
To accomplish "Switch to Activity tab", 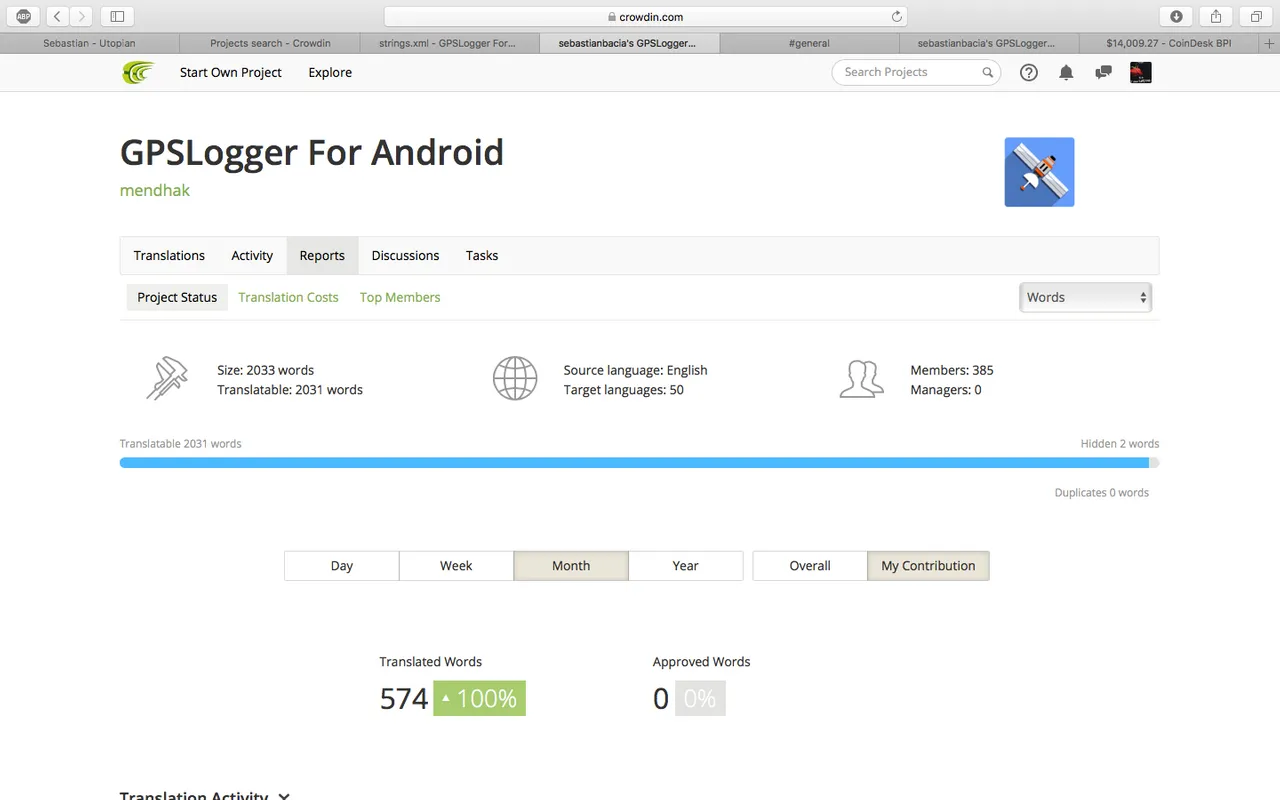I will pos(252,256).
